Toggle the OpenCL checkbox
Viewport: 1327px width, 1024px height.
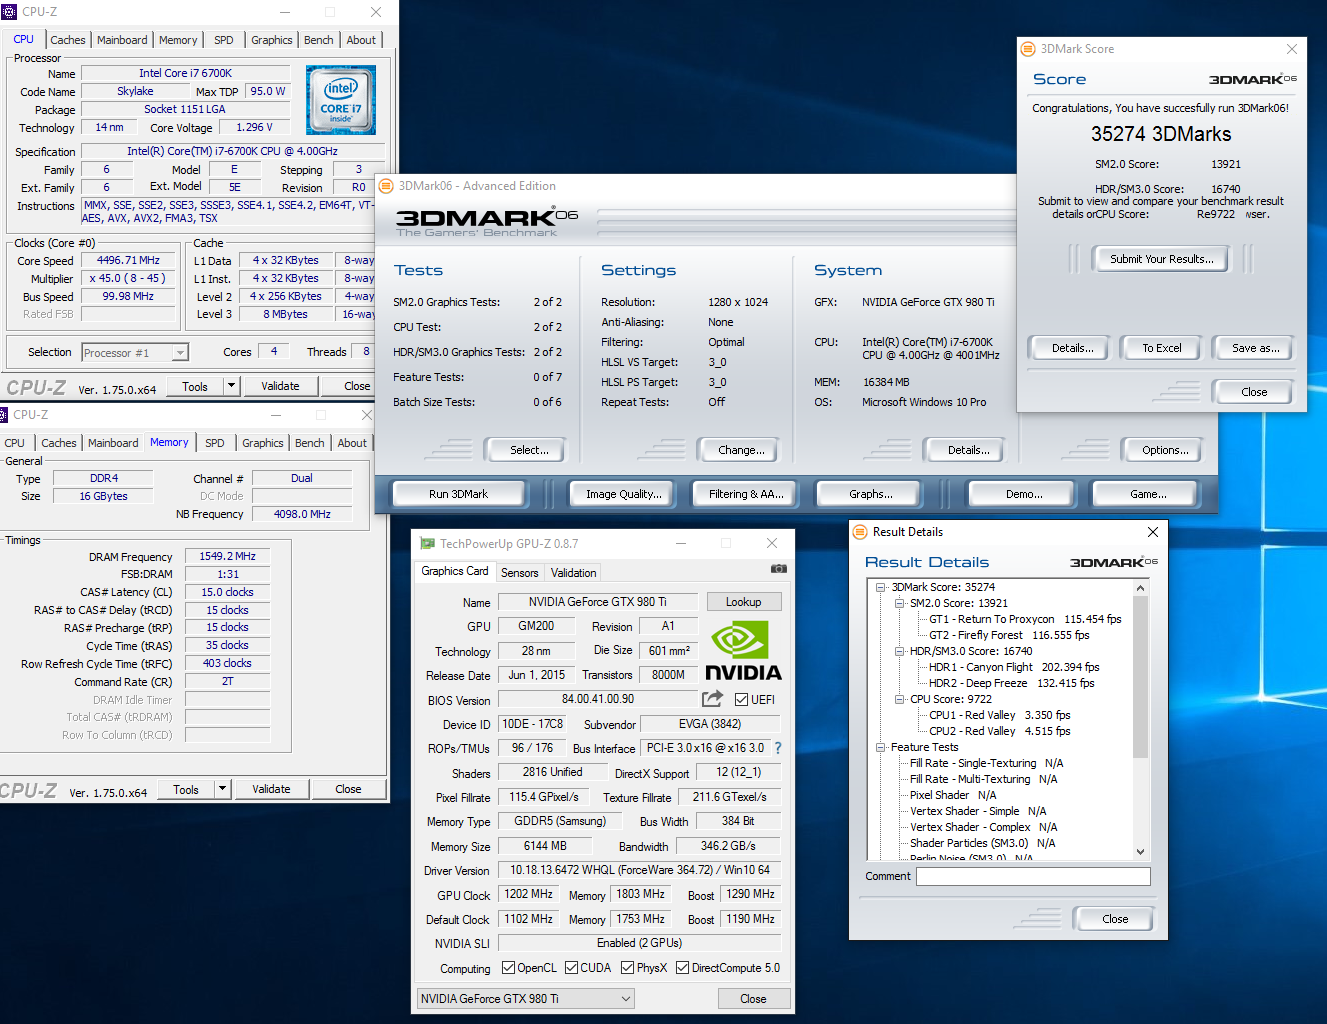[508, 968]
